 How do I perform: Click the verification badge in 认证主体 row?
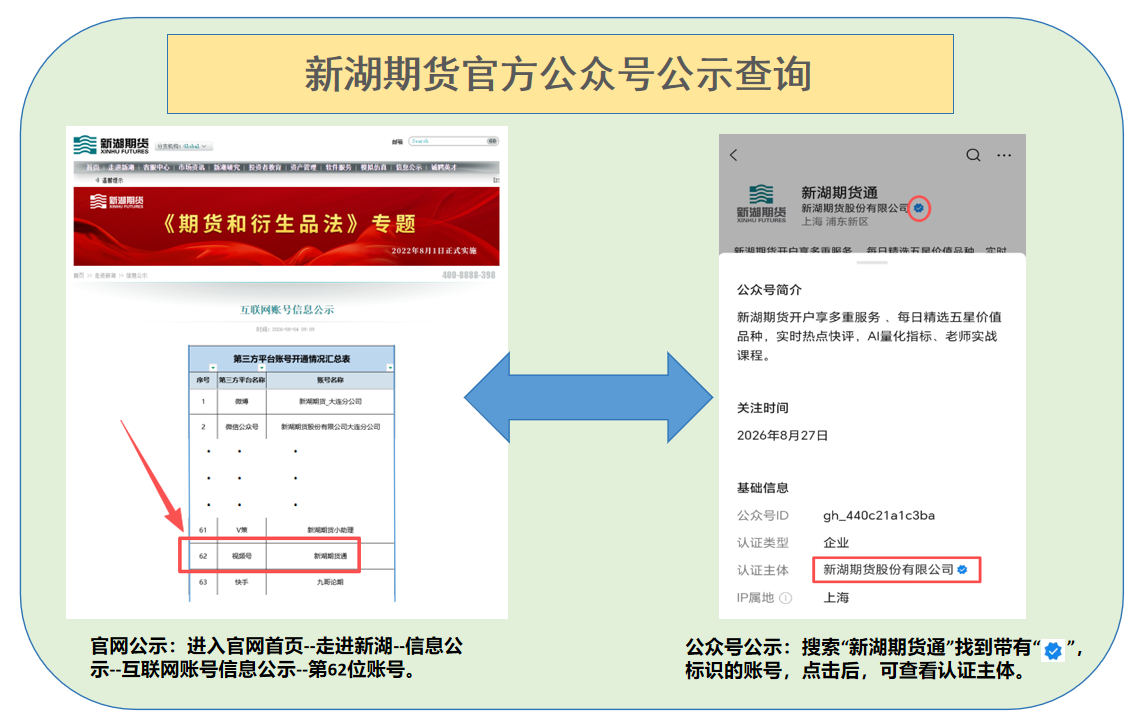coord(963,570)
